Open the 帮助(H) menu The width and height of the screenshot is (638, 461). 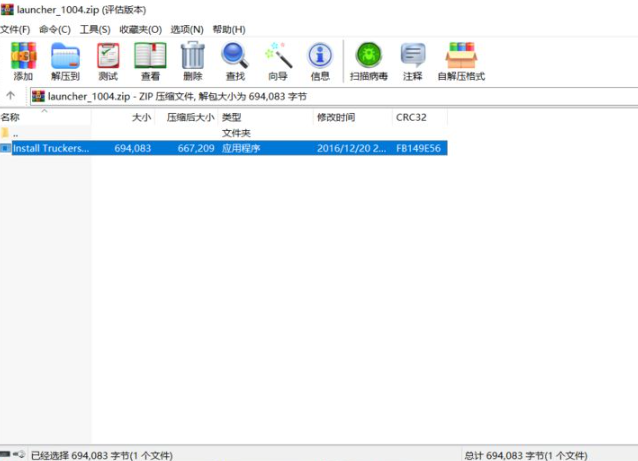[229, 29]
